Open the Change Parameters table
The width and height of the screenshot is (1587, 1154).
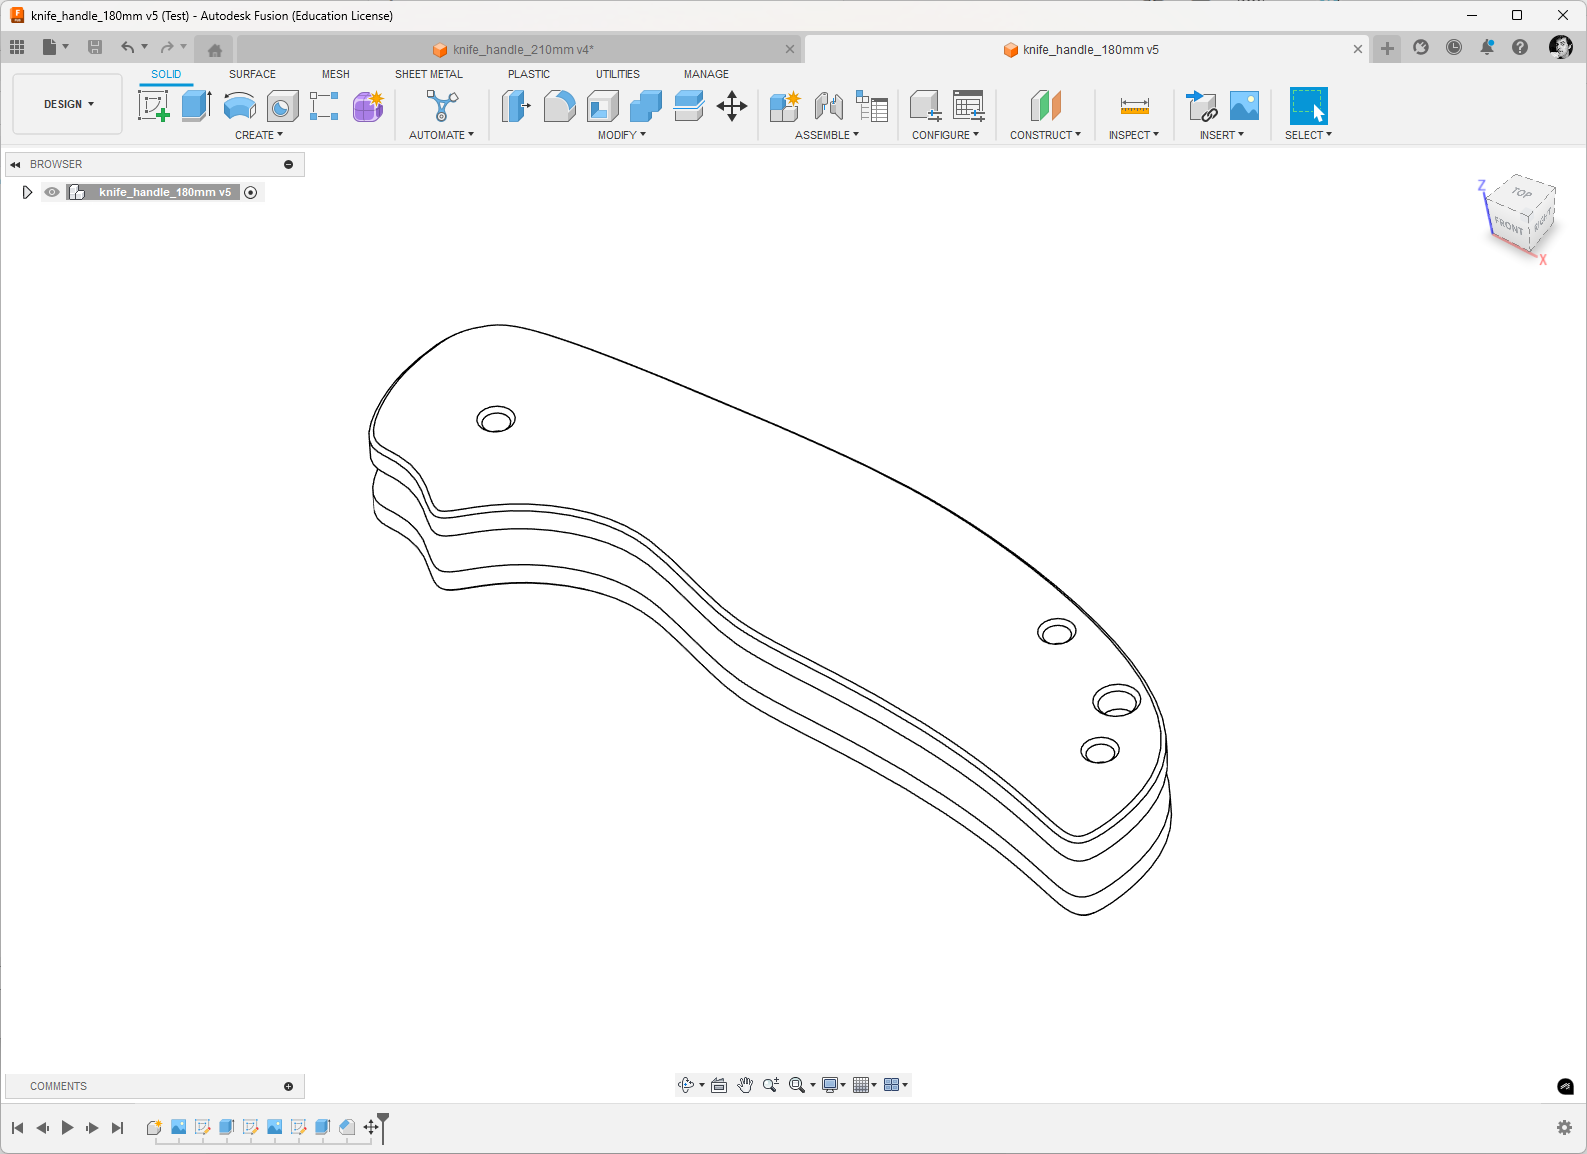click(x=968, y=106)
